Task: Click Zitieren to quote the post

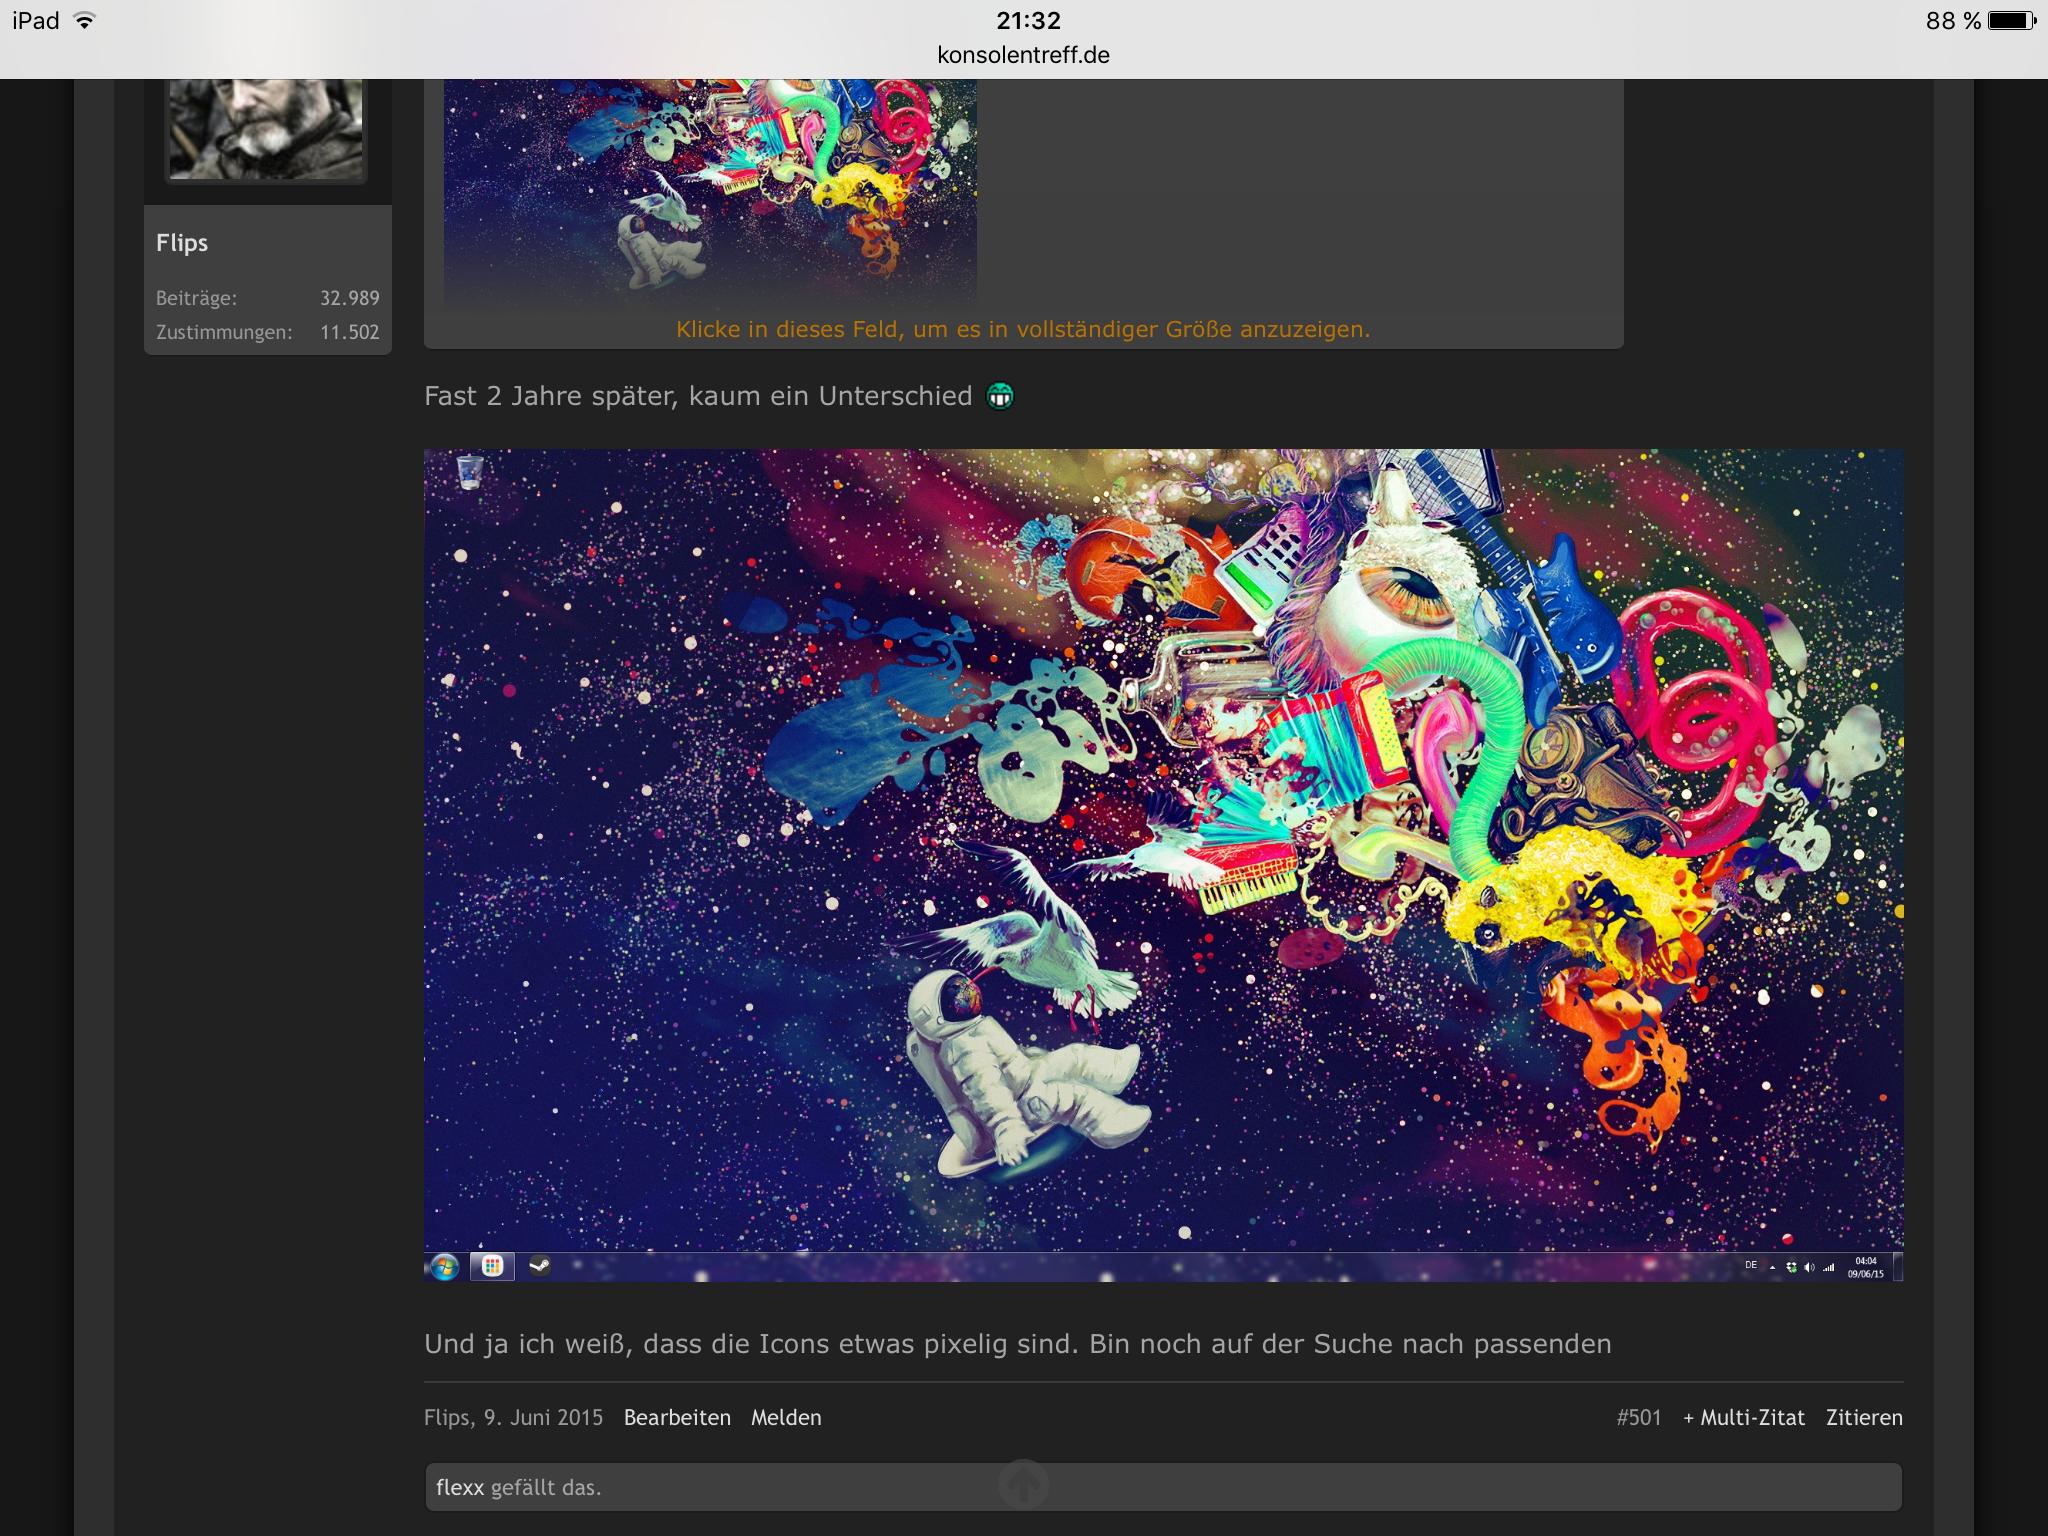Action: pos(1864,1418)
